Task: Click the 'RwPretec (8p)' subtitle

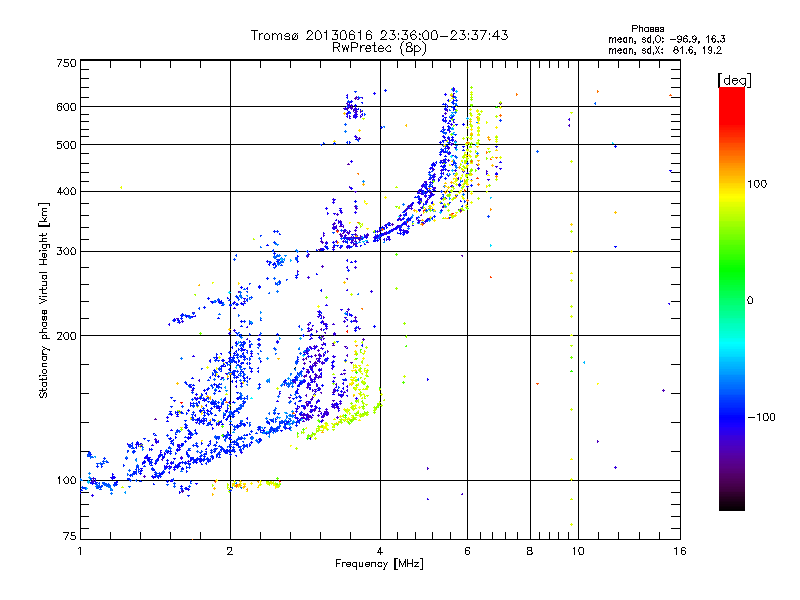Action: (379, 48)
